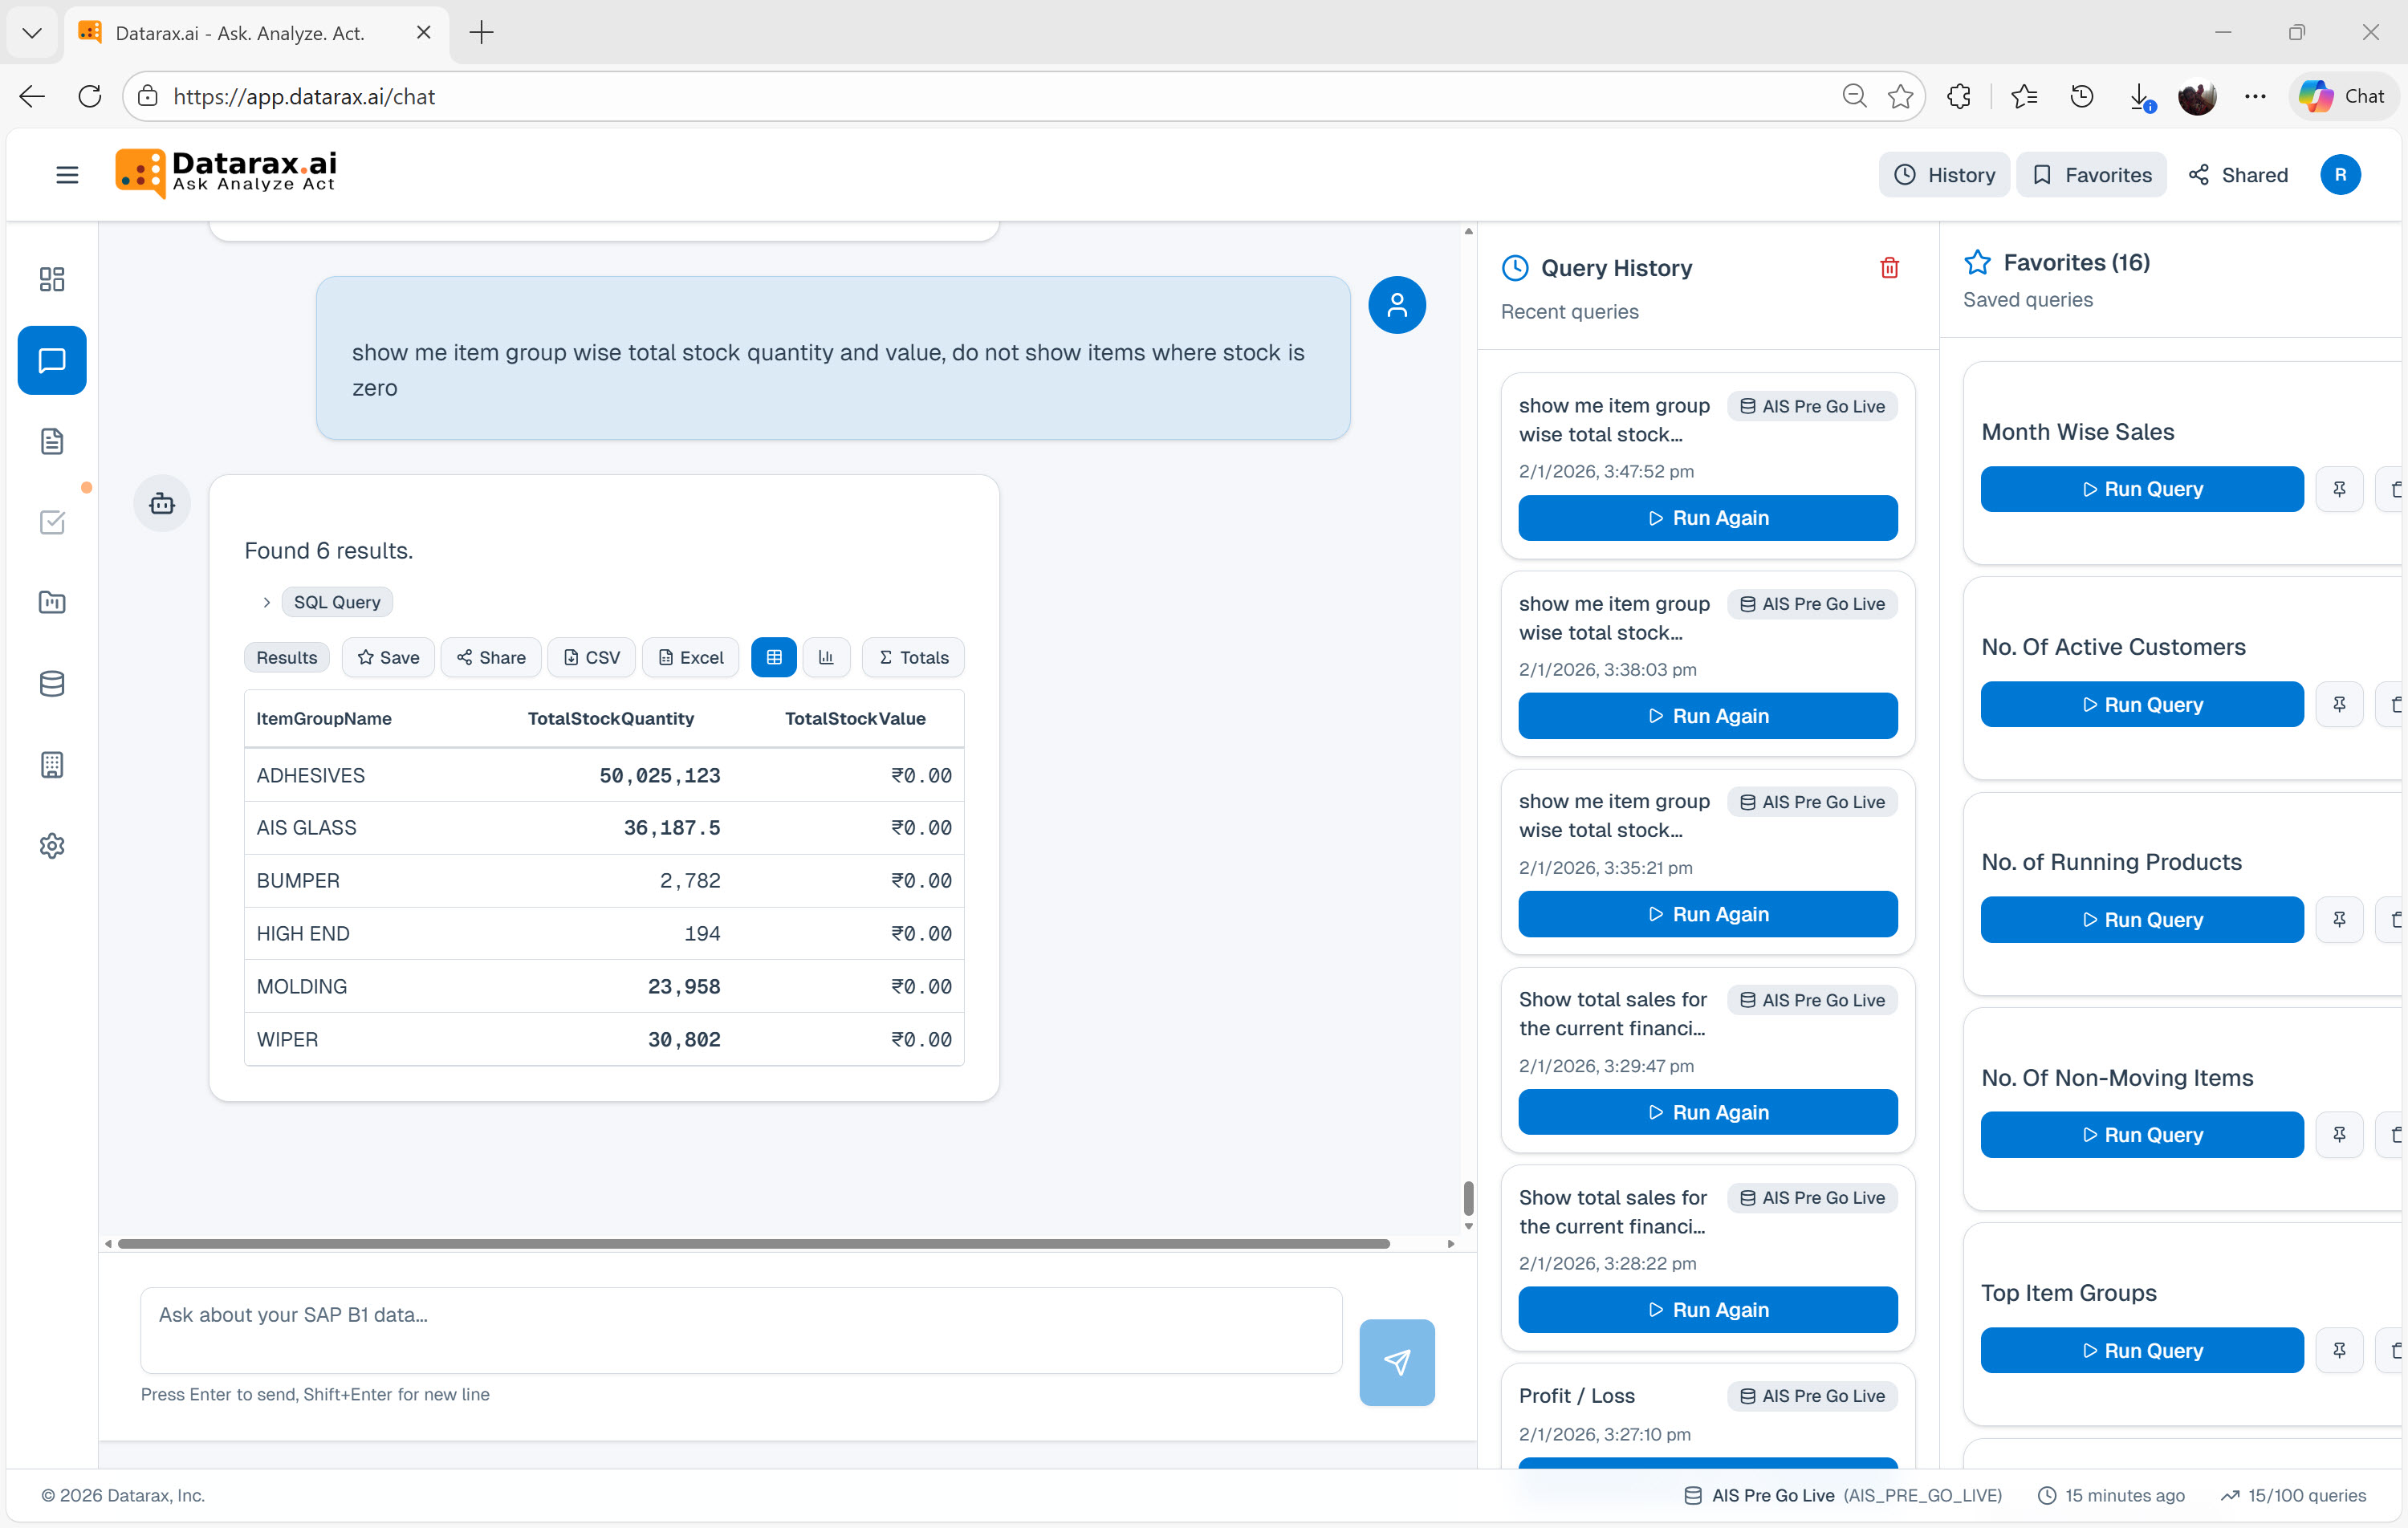Screen dimensions: 2408x1528
Task: Open browser extensions puzzle icon
Action: click(x=1958, y=96)
